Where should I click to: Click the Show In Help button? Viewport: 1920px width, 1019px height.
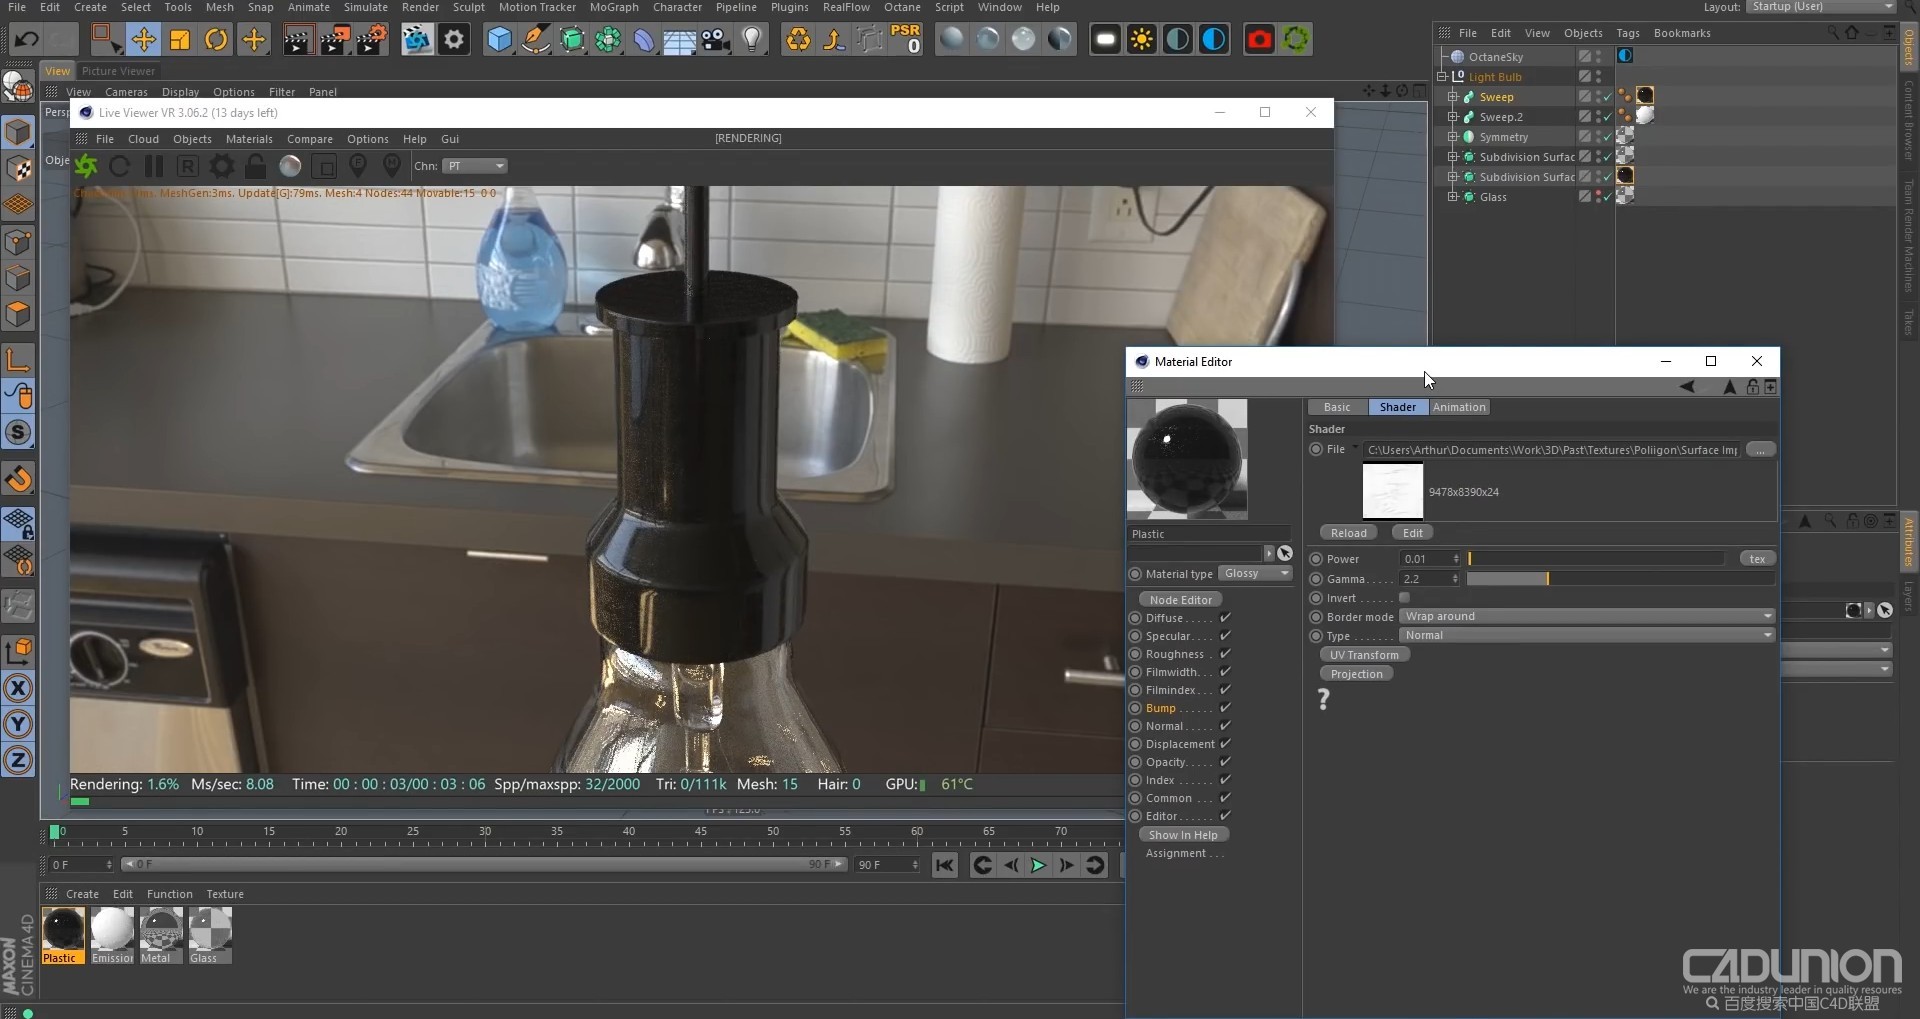pyautogui.click(x=1183, y=835)
